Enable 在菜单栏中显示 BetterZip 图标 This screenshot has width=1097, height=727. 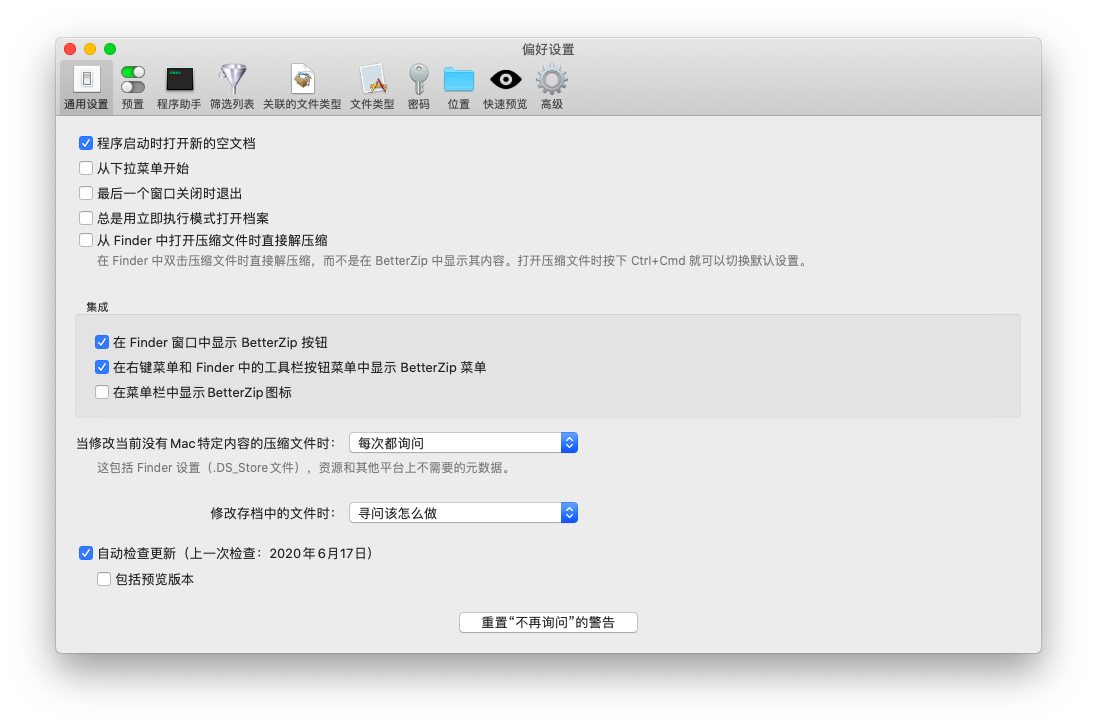point(102,392)
